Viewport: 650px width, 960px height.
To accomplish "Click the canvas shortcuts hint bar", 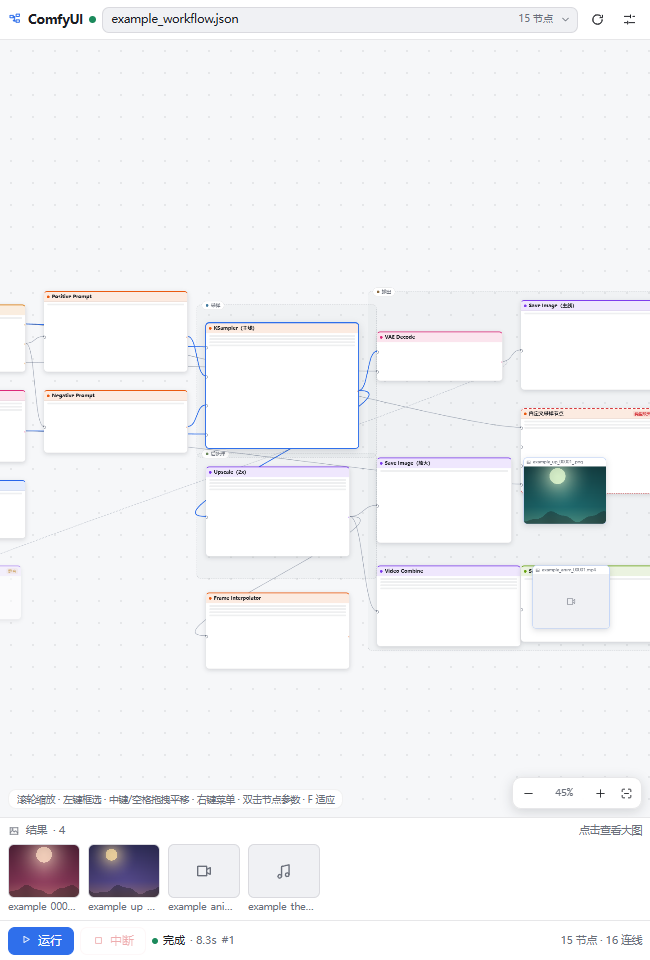I will tap(176, 799).
